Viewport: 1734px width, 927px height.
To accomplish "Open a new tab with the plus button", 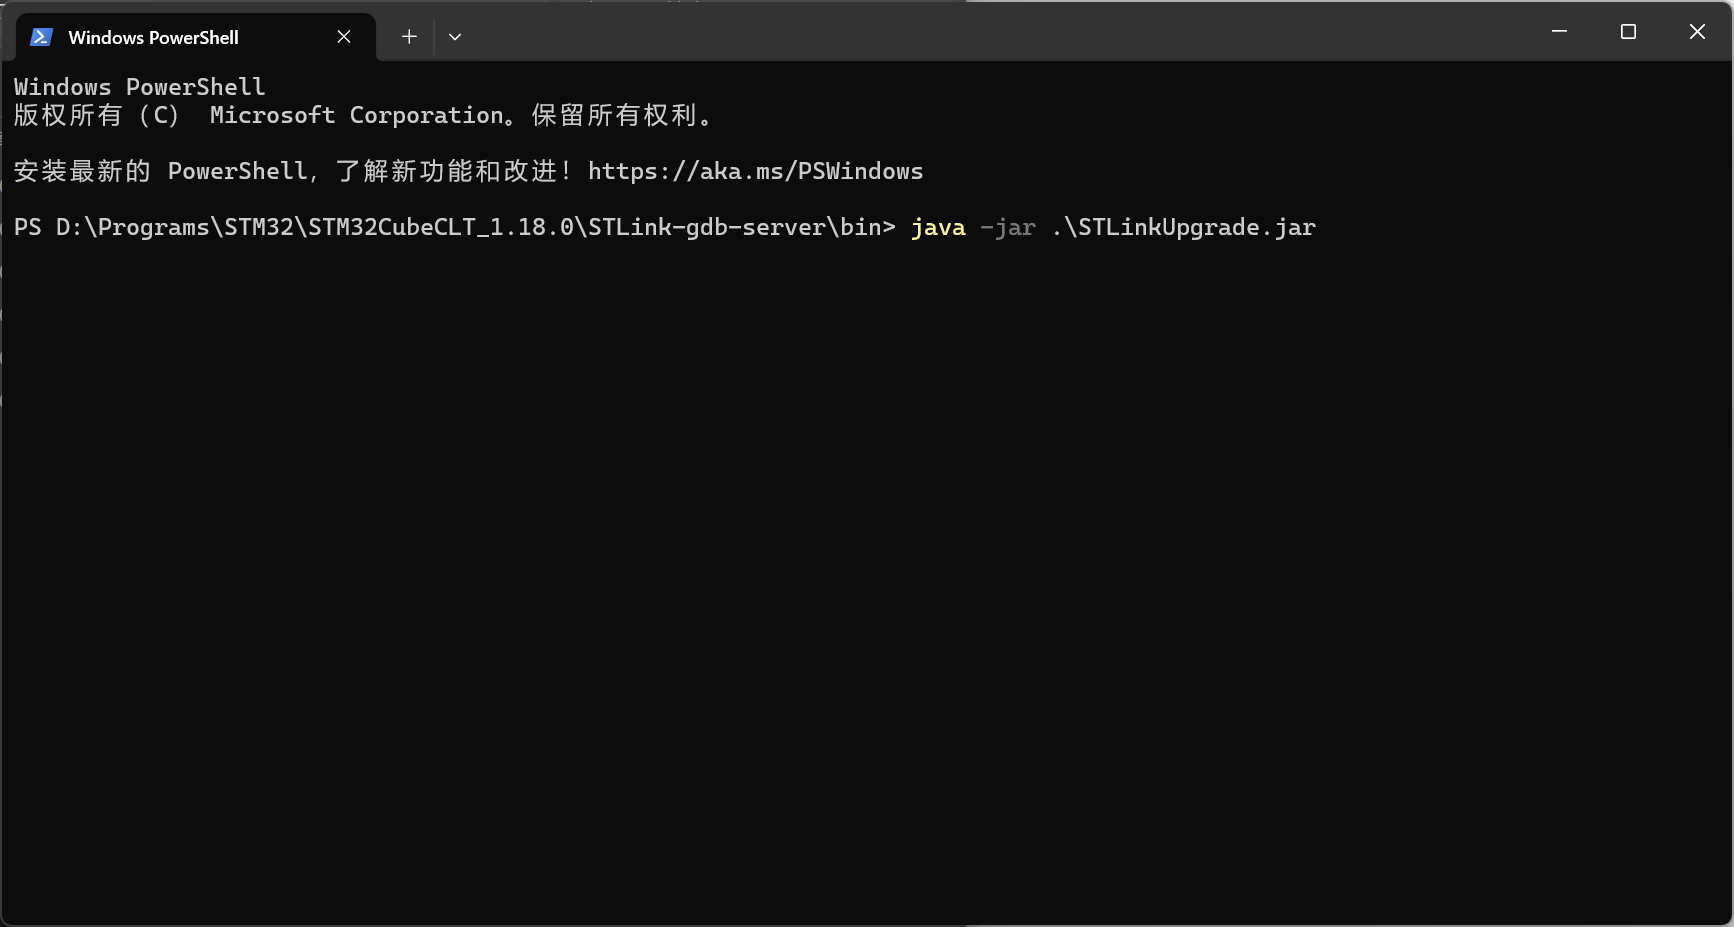I will [x=409, y=37].
